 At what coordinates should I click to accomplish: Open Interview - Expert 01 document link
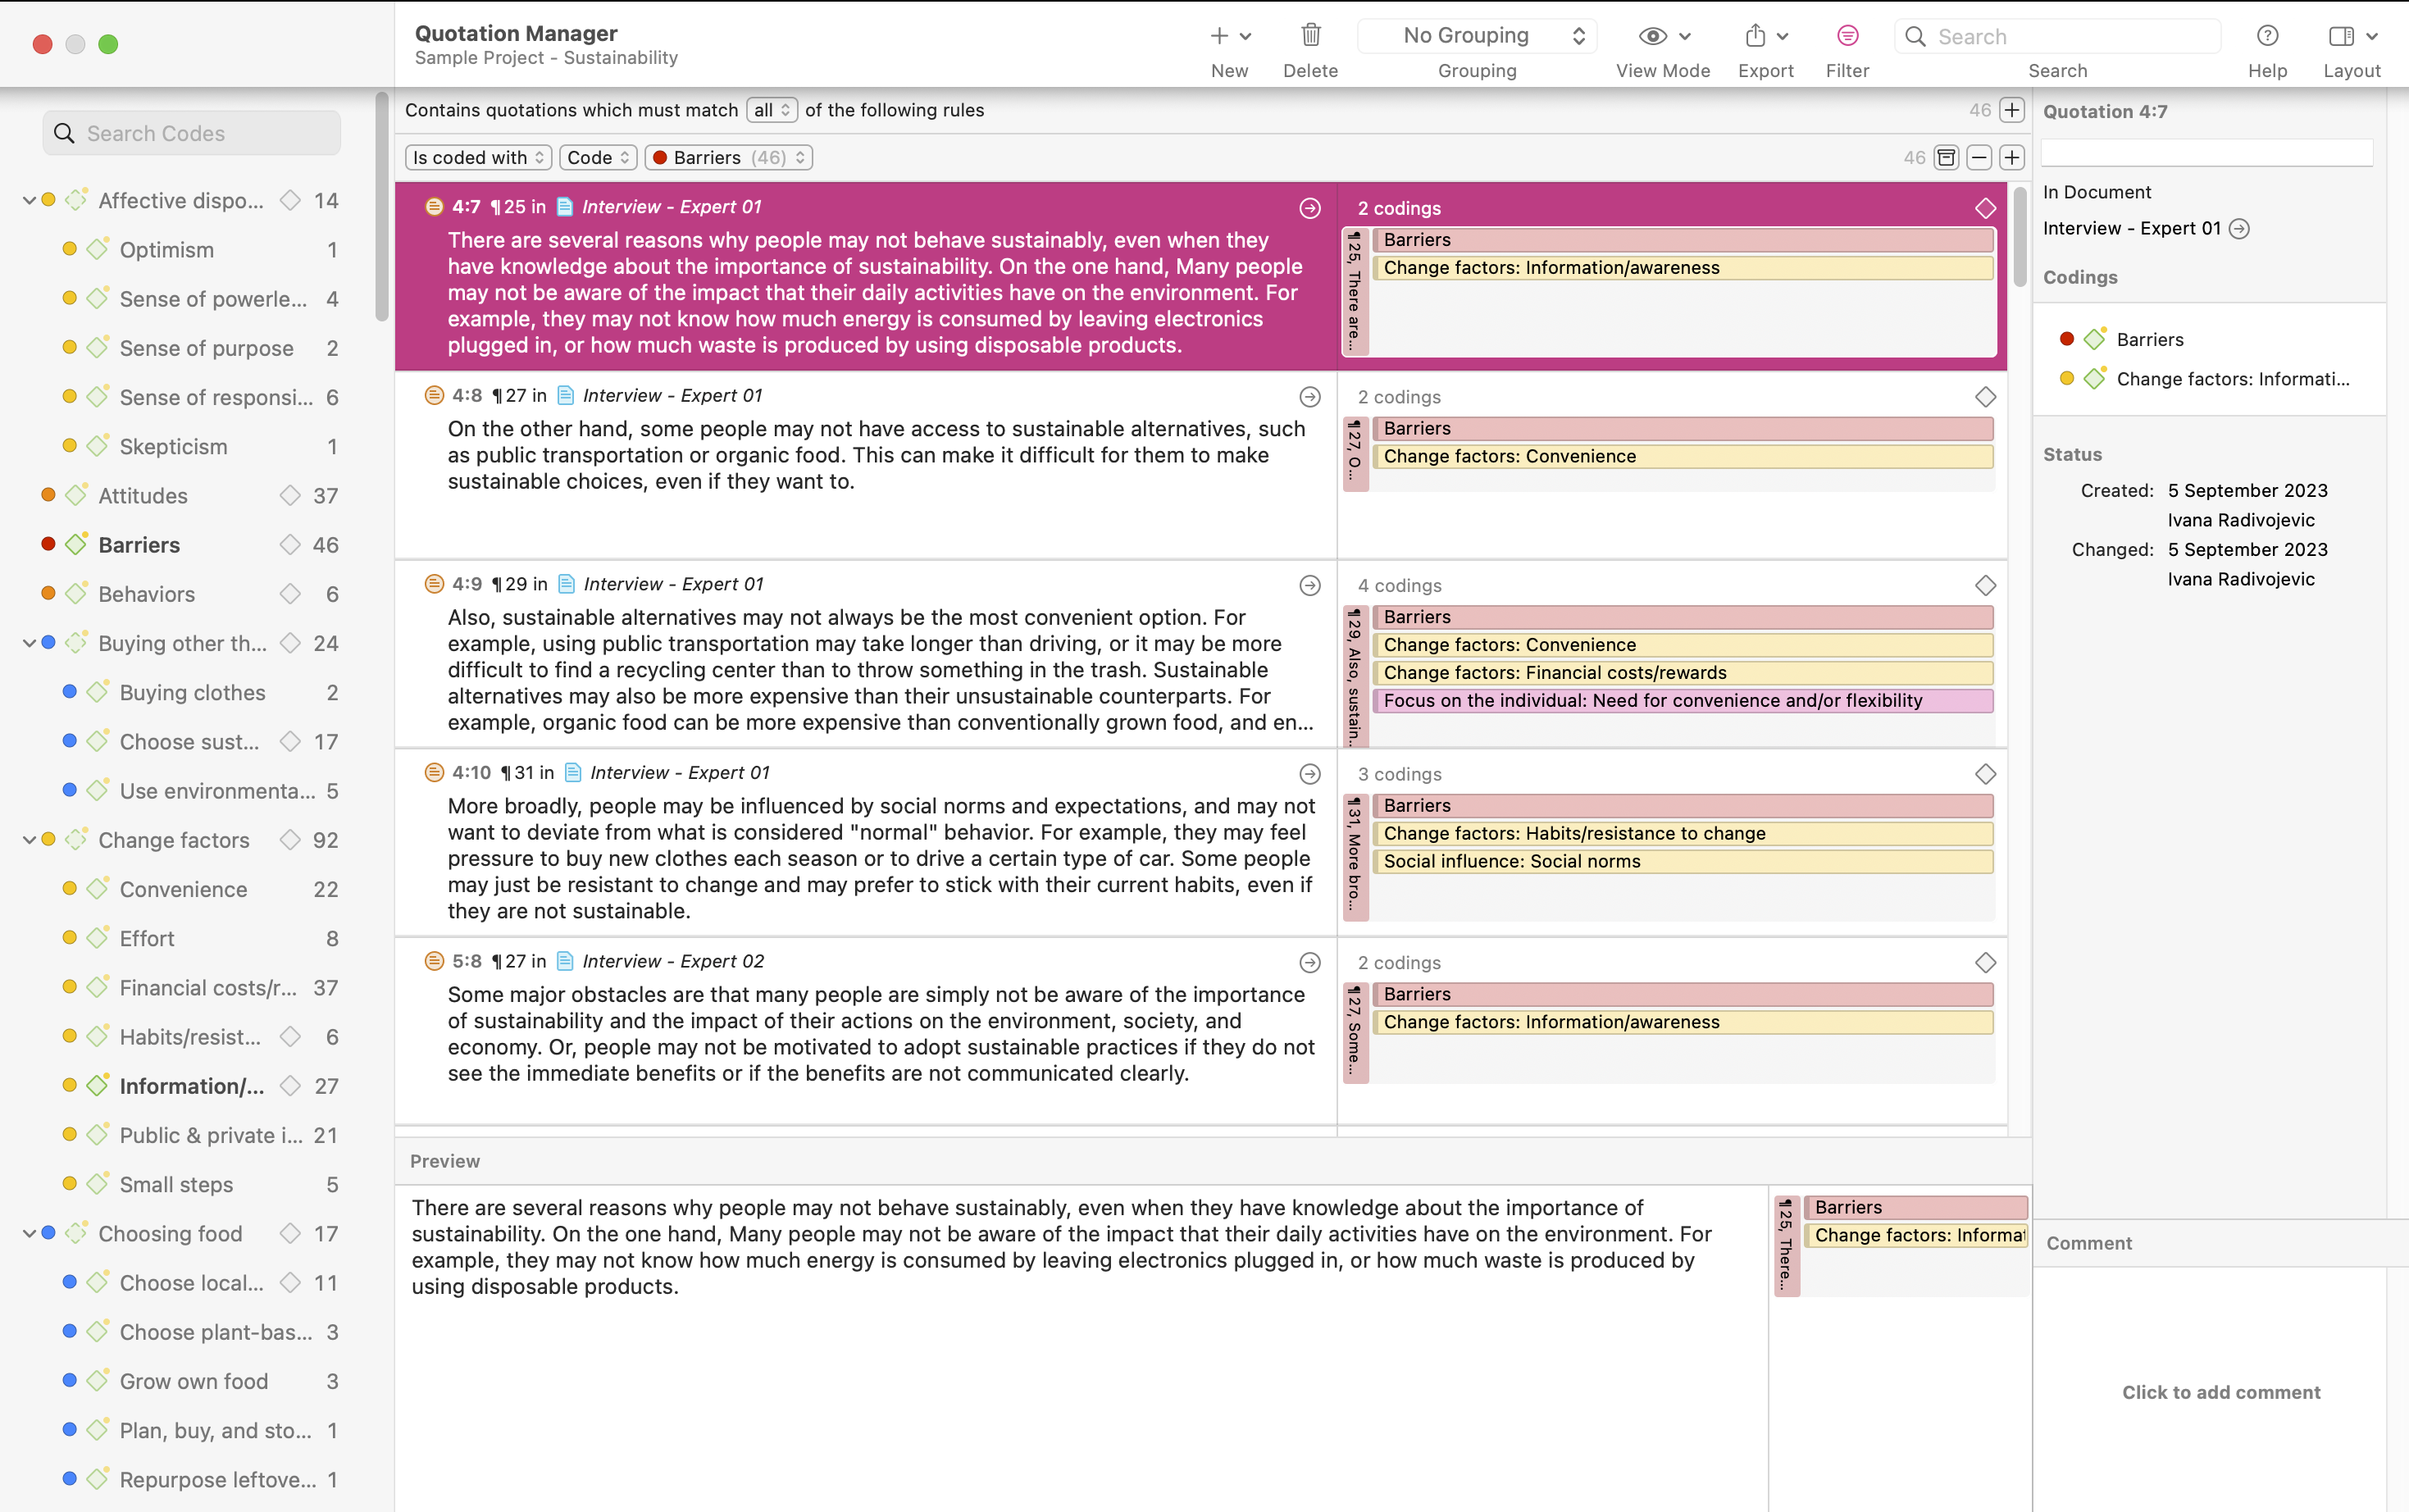[x=2132, y=229]
